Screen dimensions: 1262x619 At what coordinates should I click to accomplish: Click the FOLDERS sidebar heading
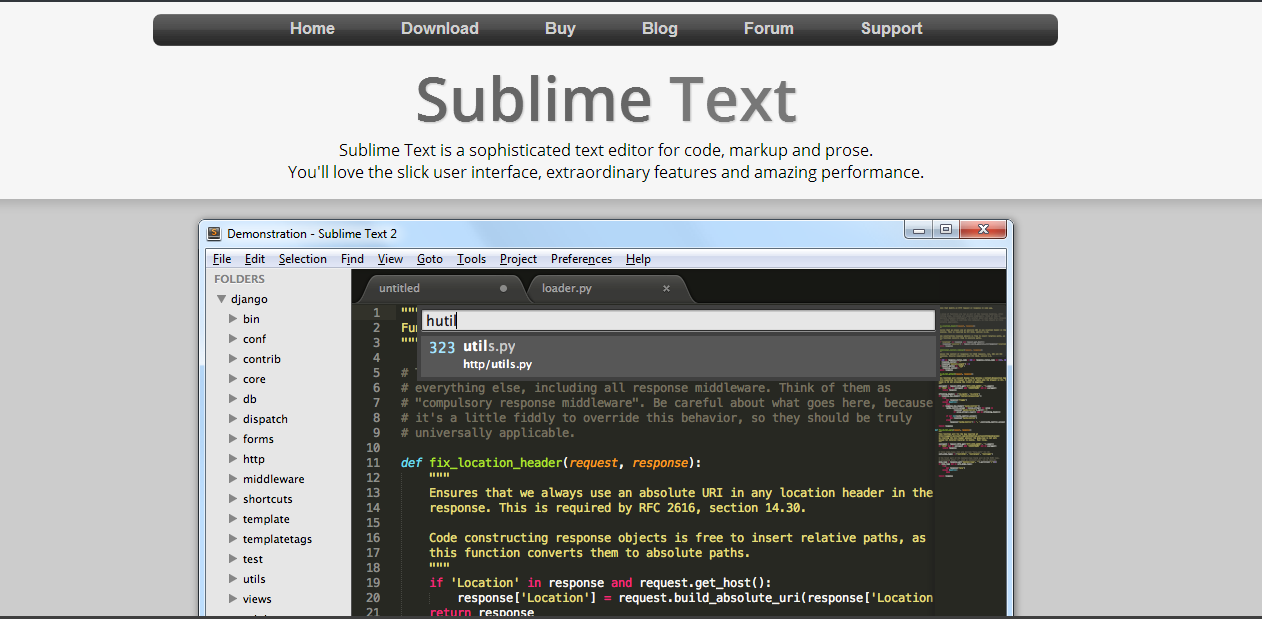[240, 279]
